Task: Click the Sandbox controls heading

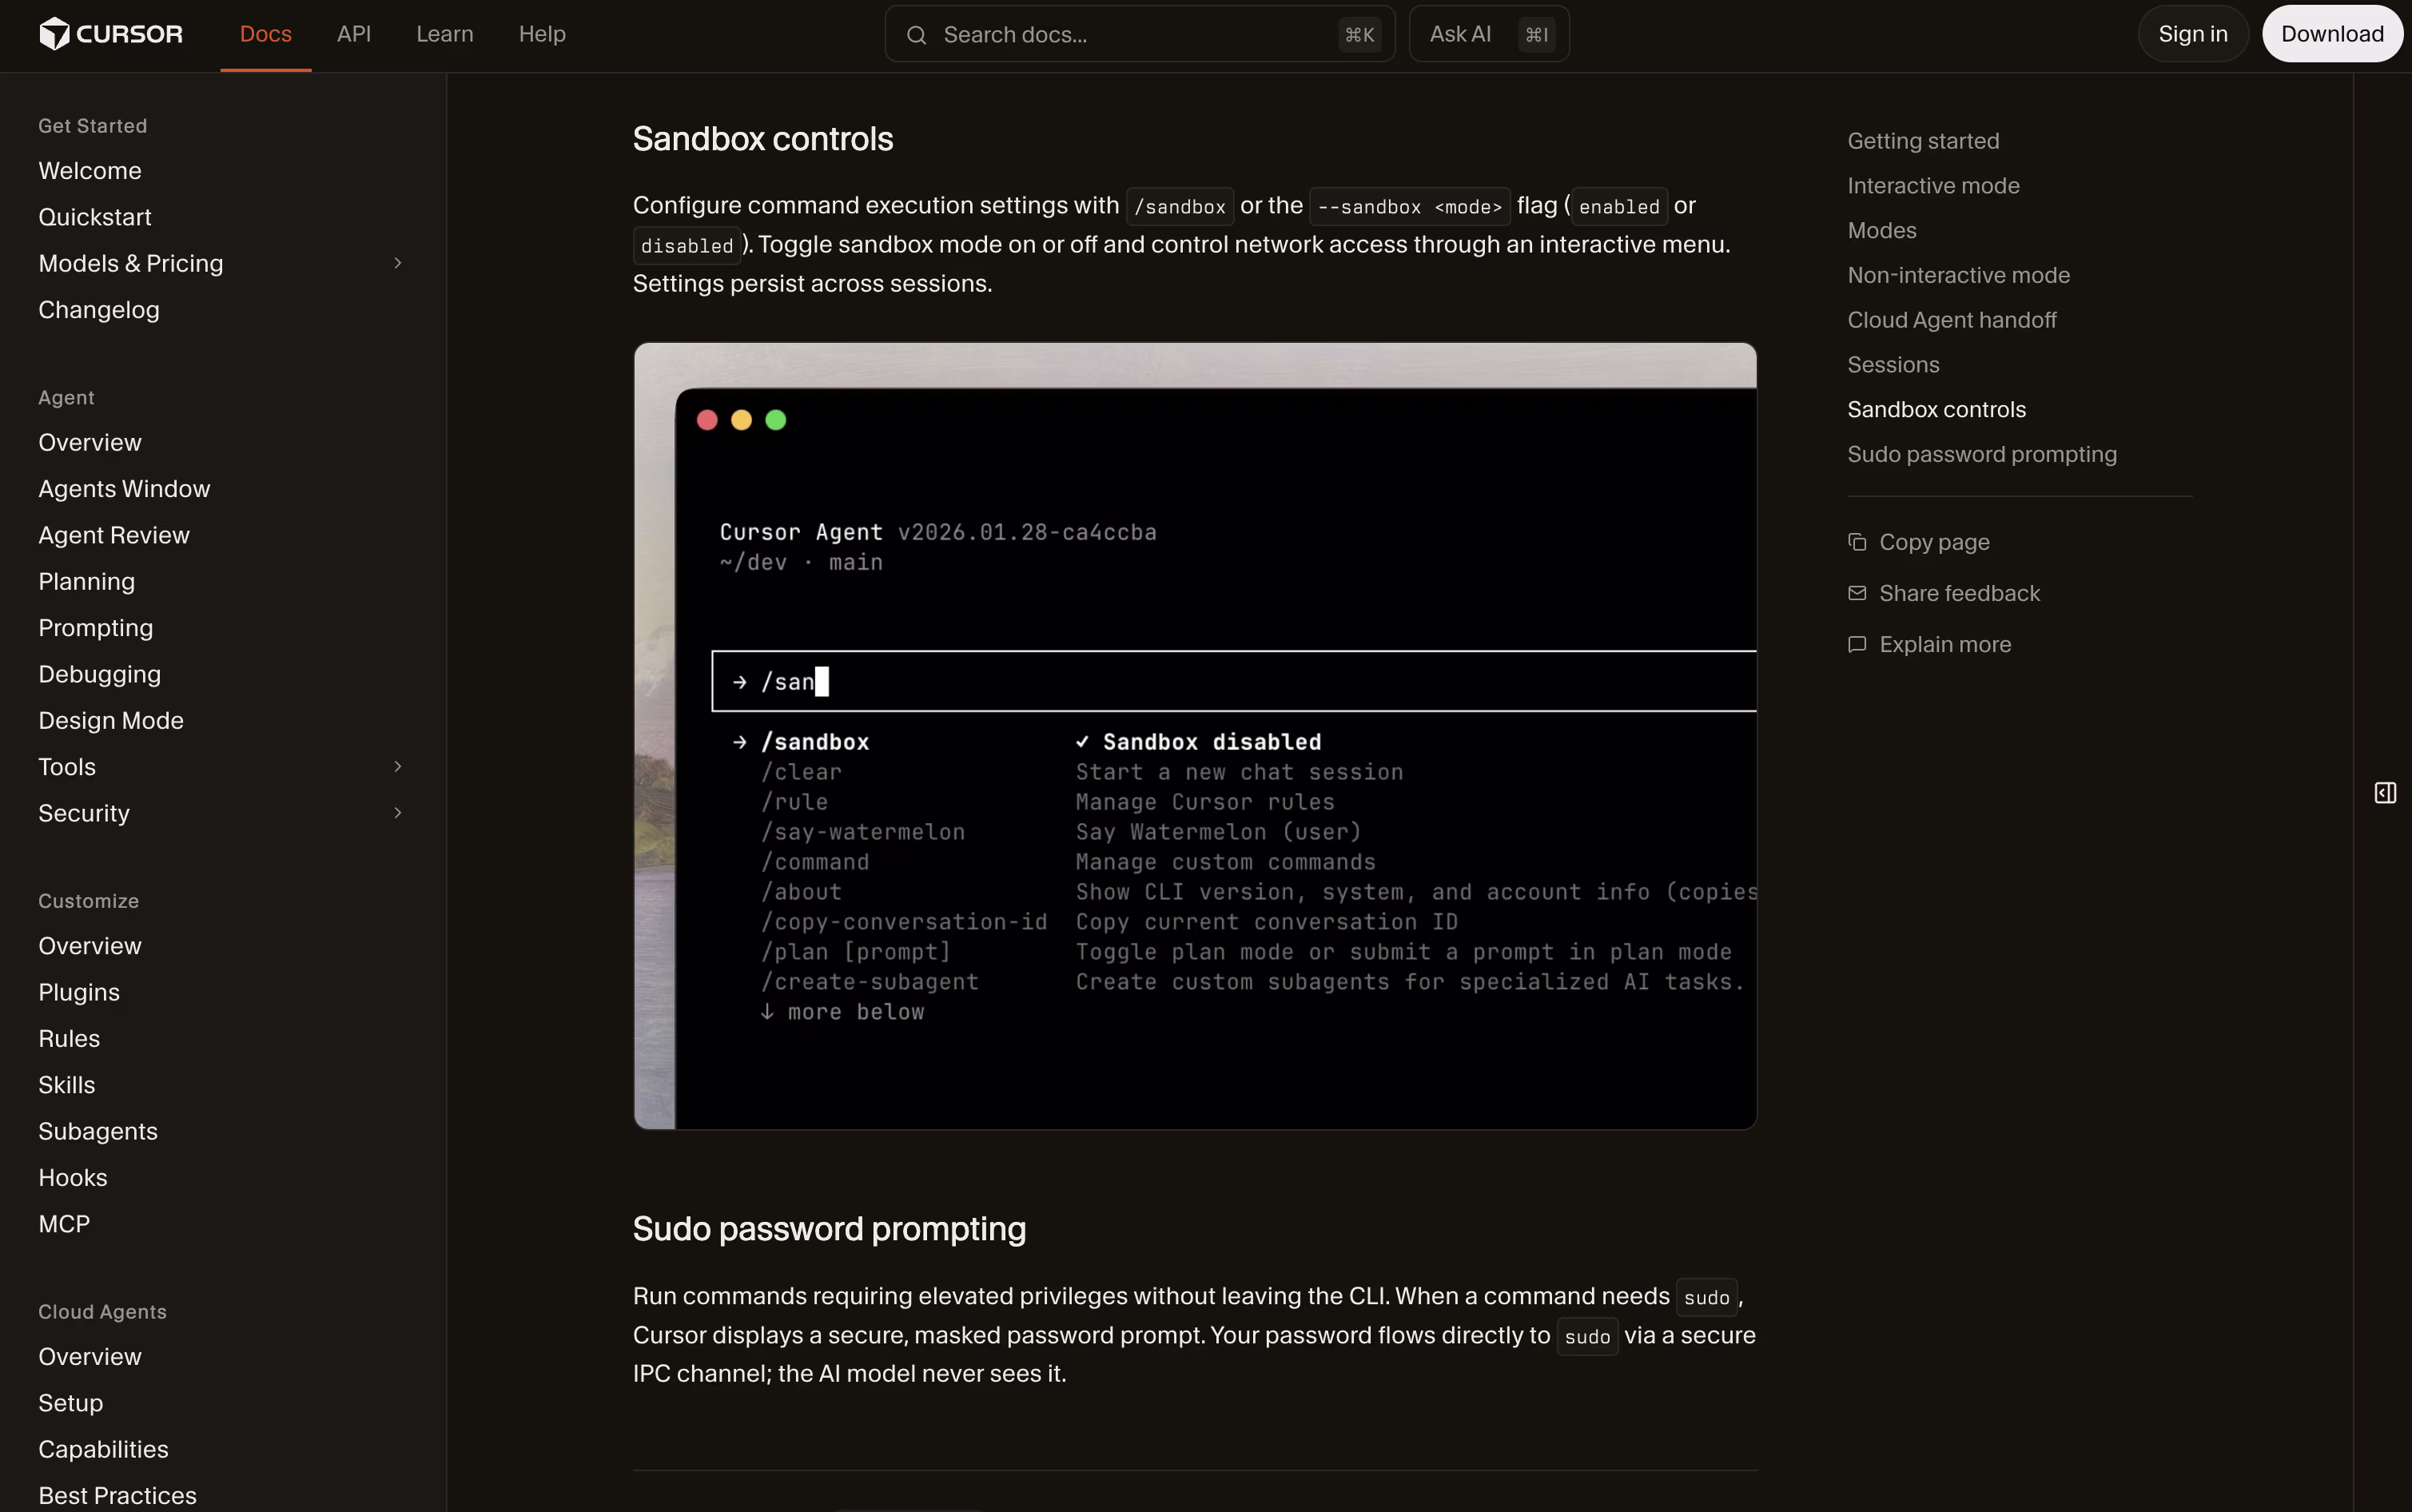Action: [x=763, y=139]
